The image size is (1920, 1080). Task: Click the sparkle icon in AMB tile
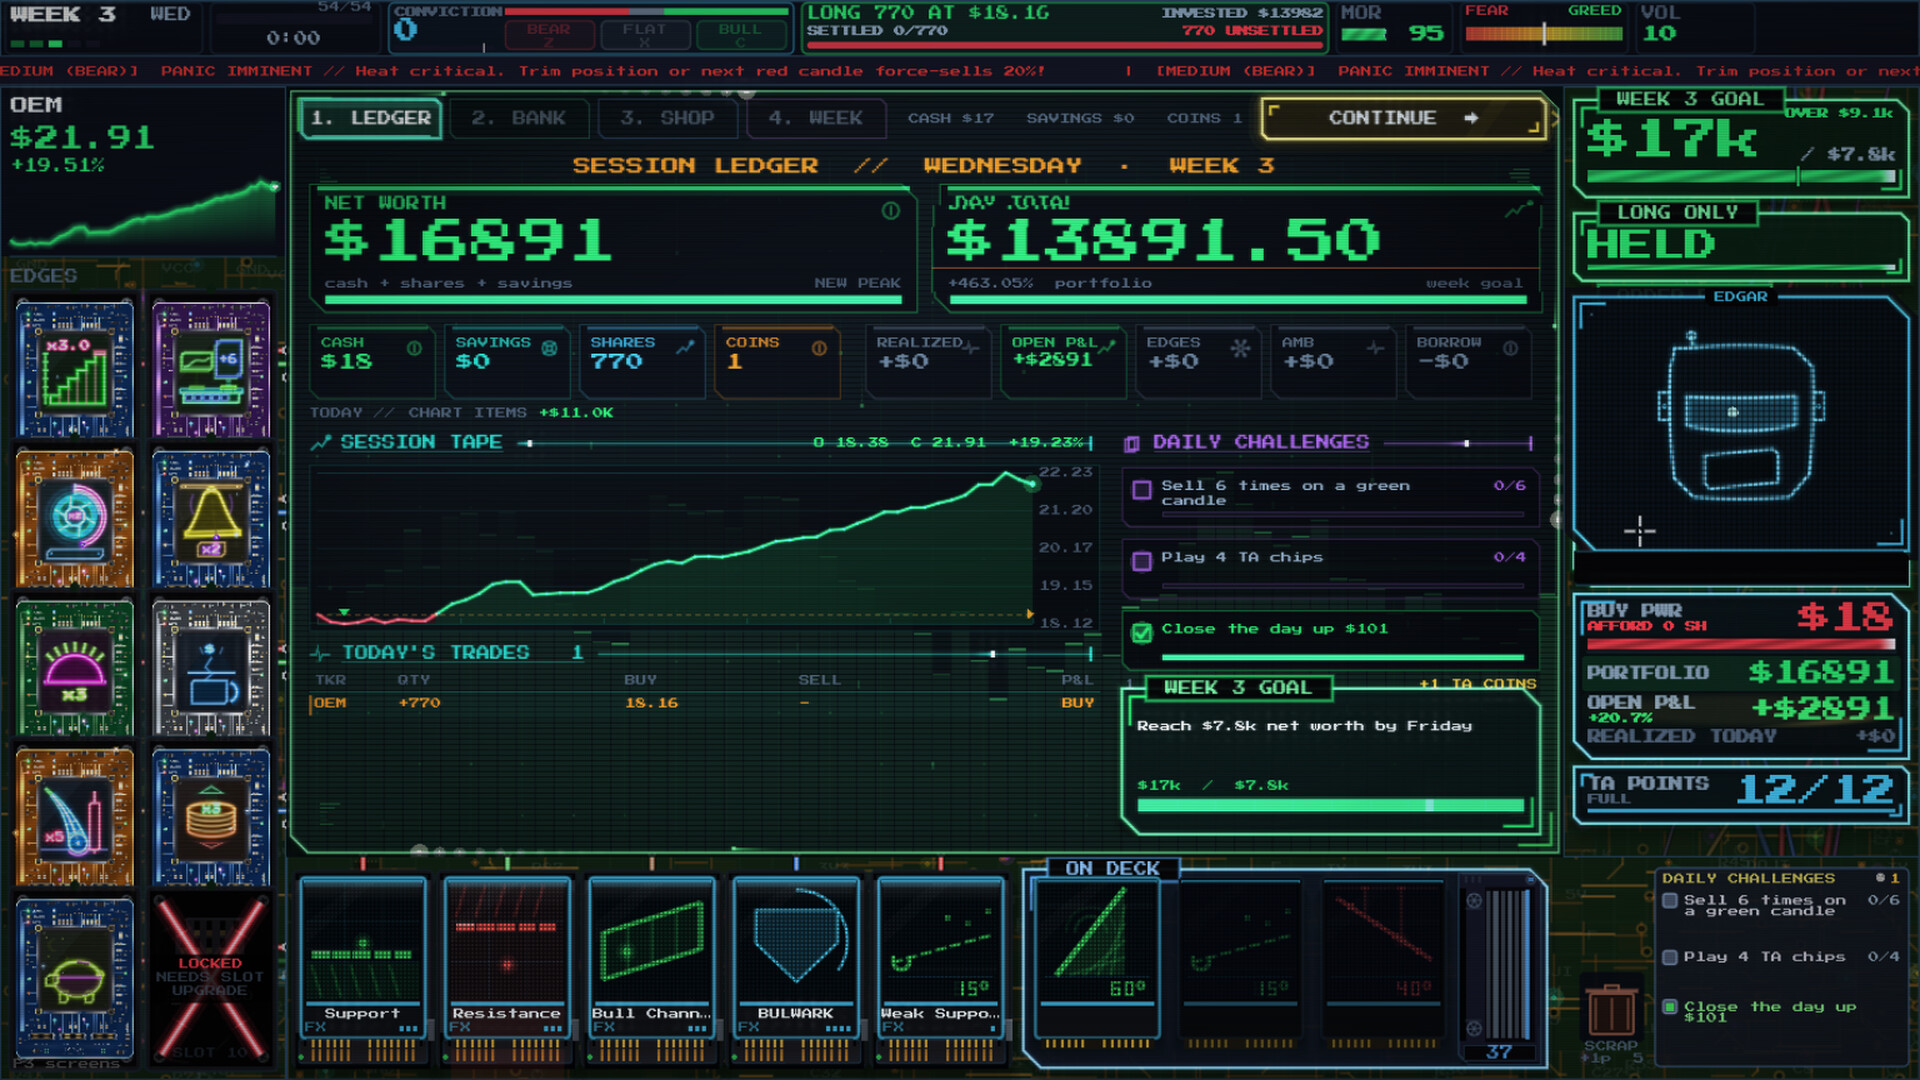pos(1375,348)
